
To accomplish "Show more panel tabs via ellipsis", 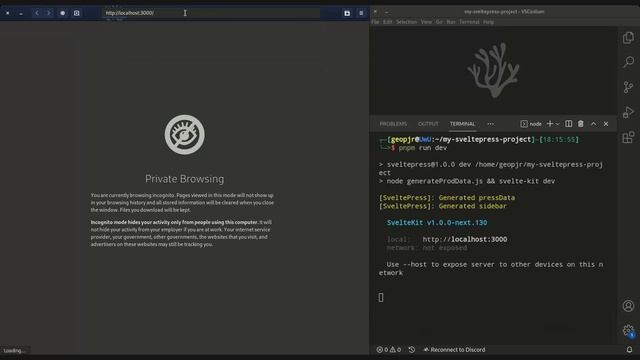I will (490, 124).
